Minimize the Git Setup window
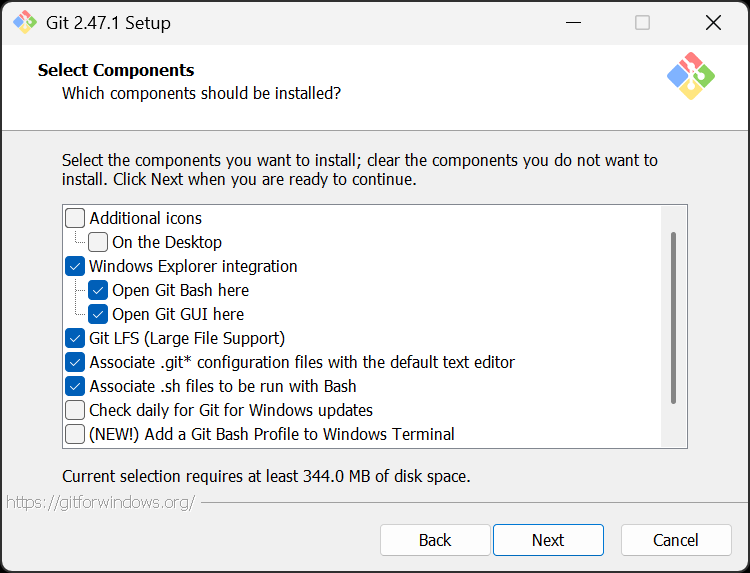Image resolution: width=750 pixels, height=573 pixels. click(x=573, y=22)
